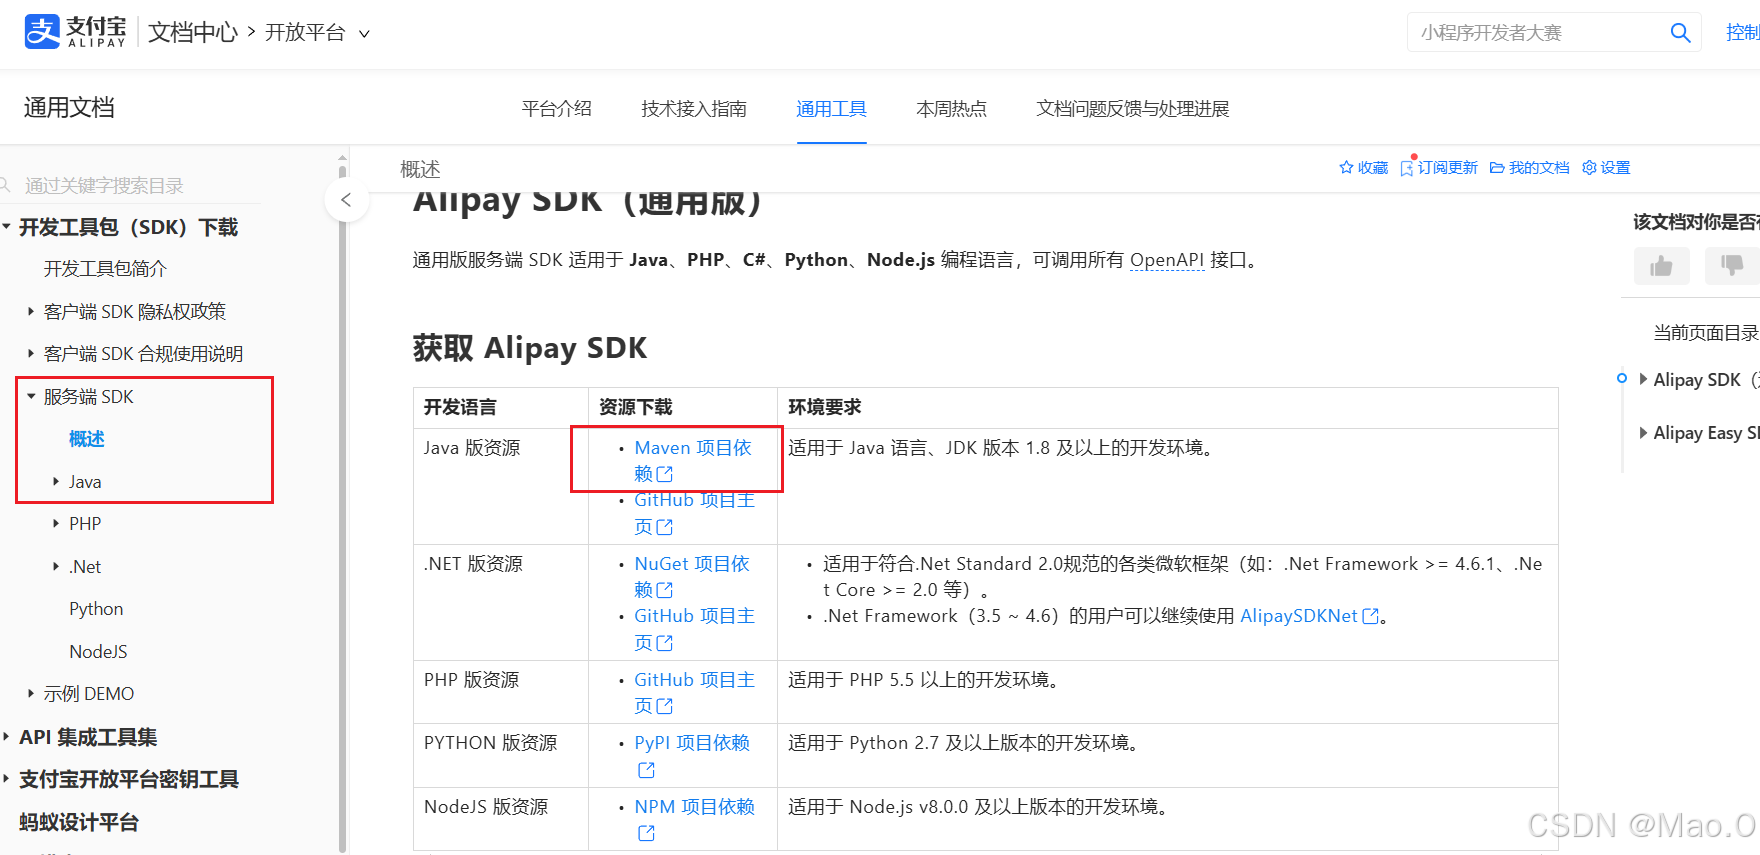Expand 客户端 SDK 隐私权政策
The height and width of the screenshot is (855, 1760).
[x=31, y=311]
